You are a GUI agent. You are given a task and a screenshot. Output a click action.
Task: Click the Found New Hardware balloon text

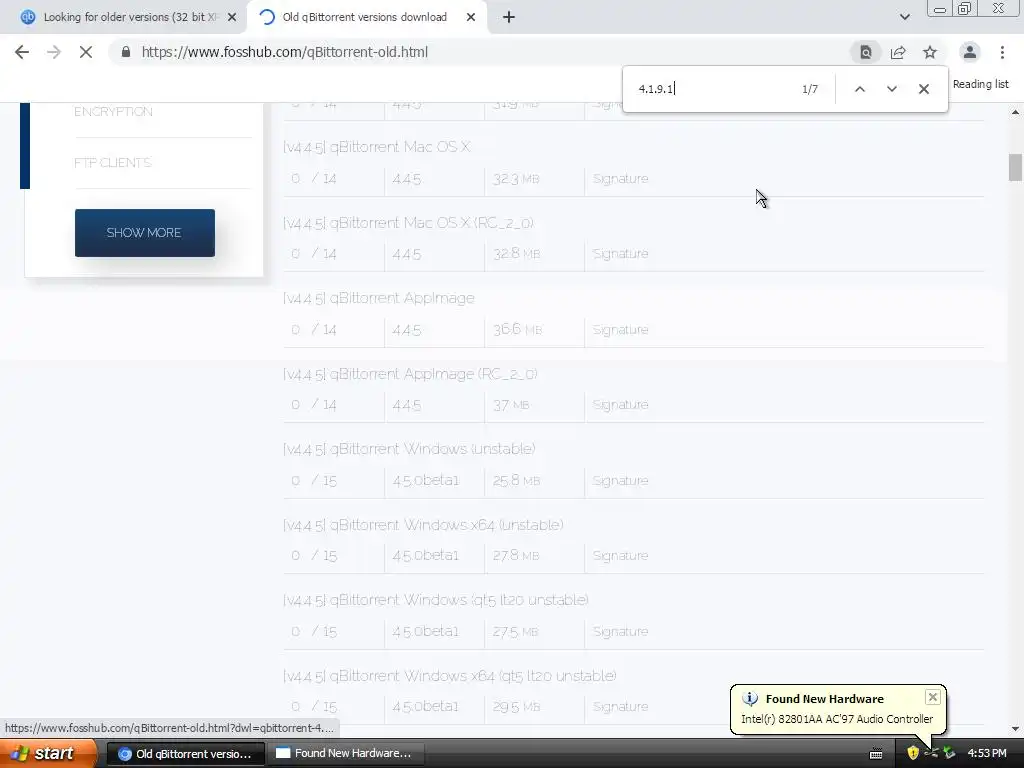[x=837, y=719]
